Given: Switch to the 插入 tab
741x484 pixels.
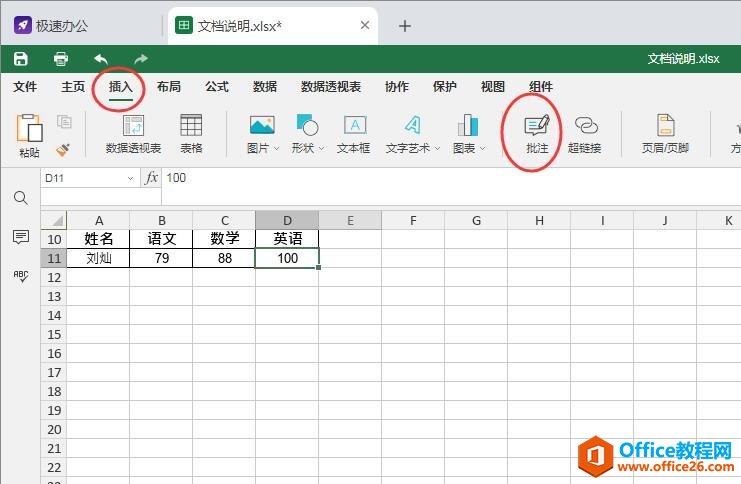Looking at the screenshot, I should pyautogui.click(x=121, y=86).
